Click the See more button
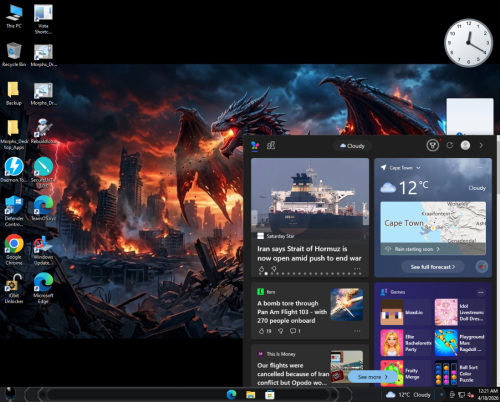 (372, 377)
